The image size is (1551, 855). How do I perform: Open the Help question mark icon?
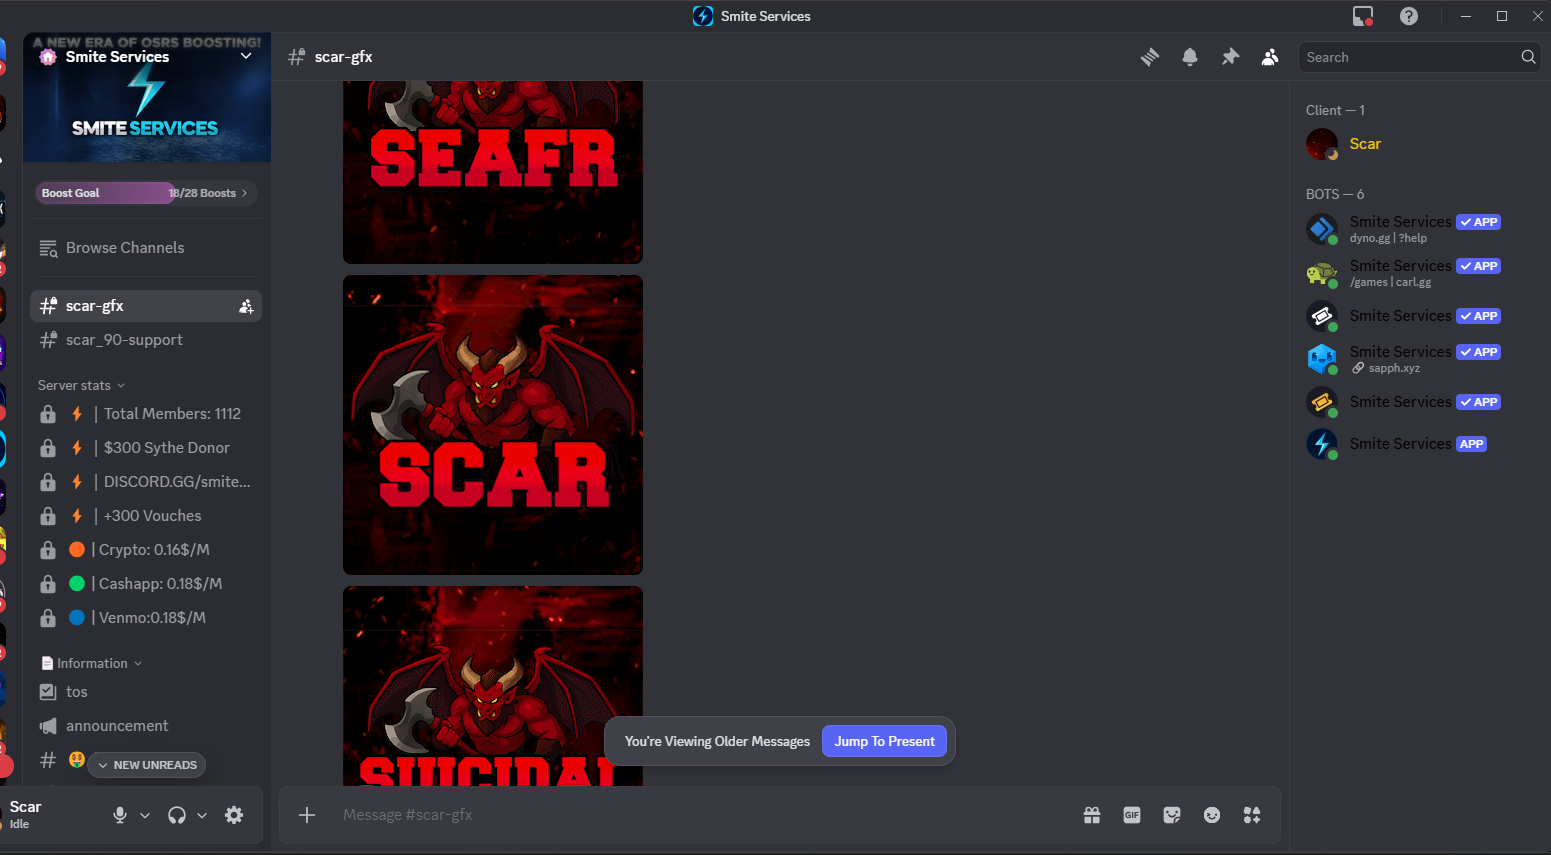(x=1409, y=16)
